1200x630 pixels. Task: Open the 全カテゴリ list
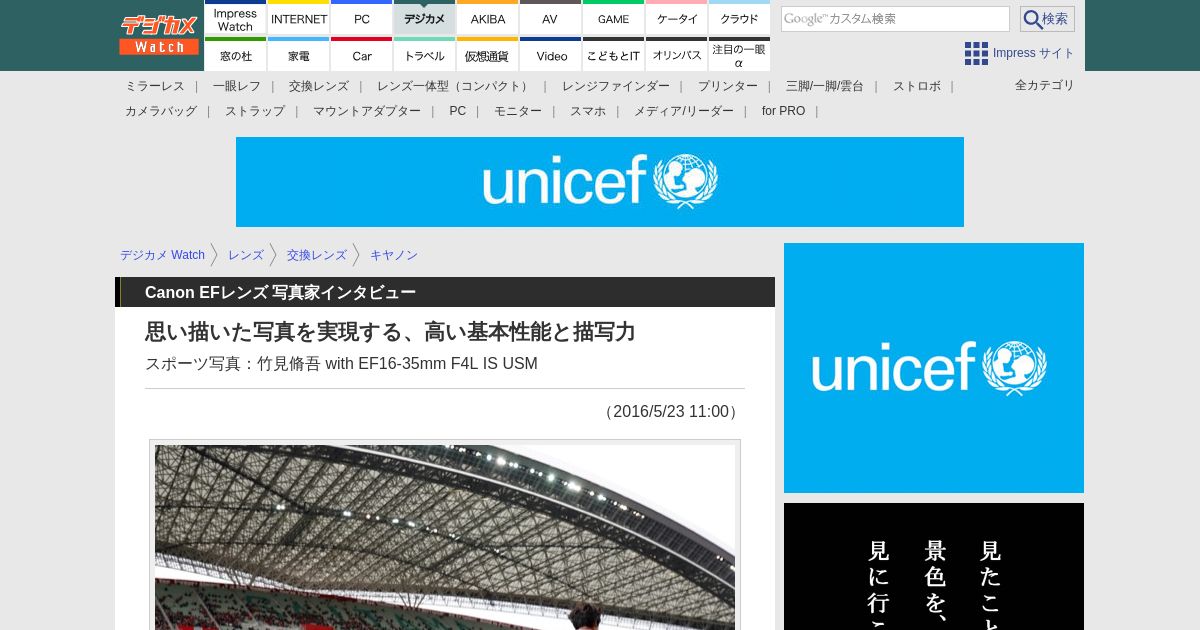coord(1045,85)
